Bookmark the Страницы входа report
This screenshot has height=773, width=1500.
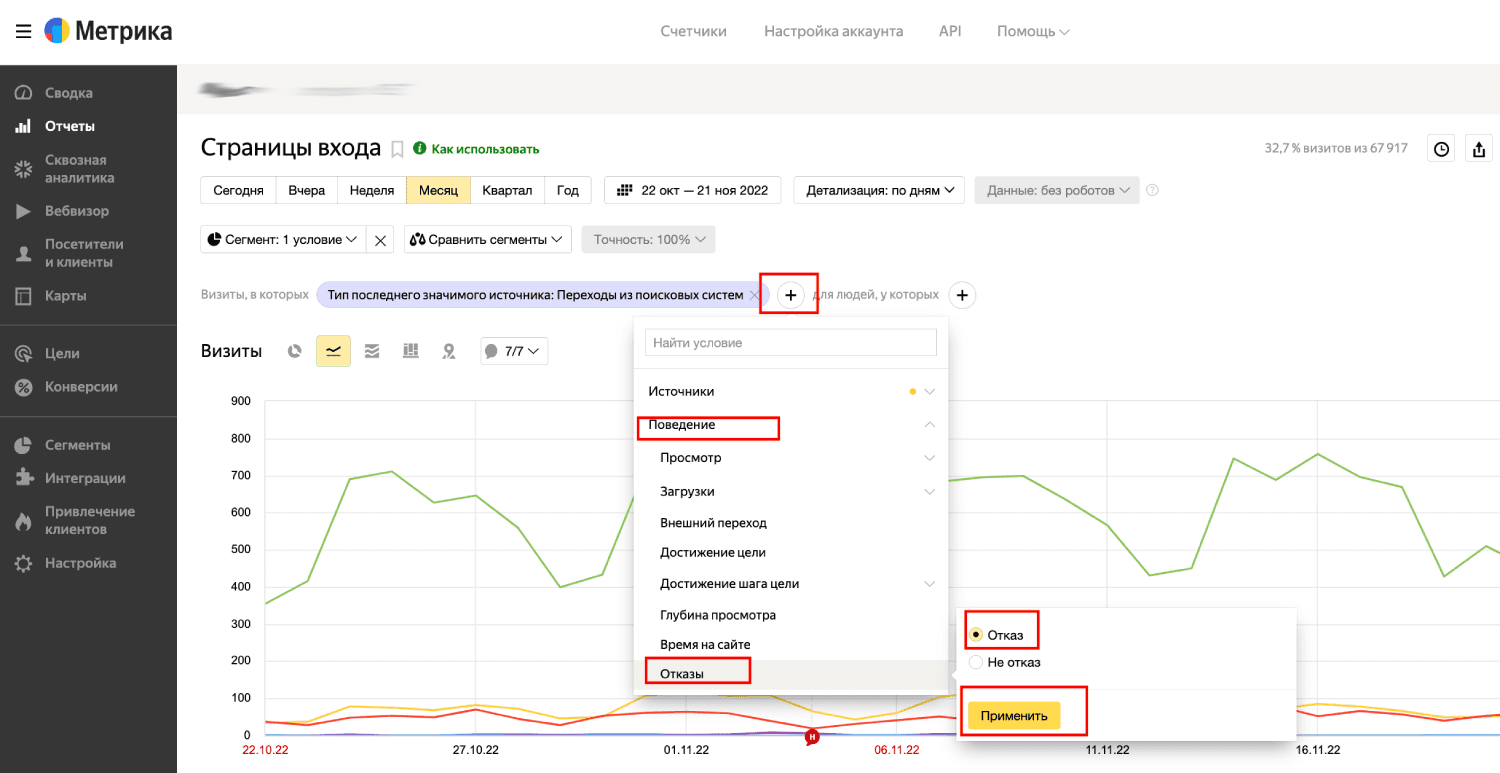[397, 149]
